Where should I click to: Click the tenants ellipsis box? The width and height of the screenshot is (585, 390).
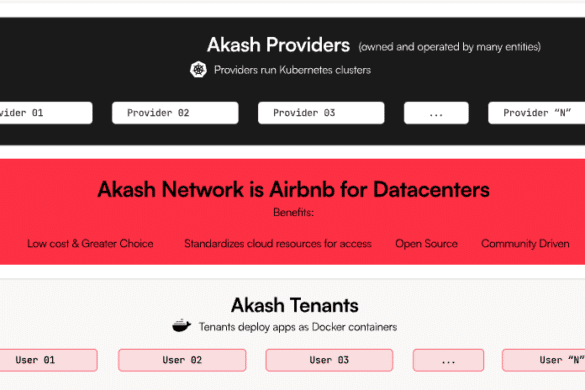coord(448,360)
